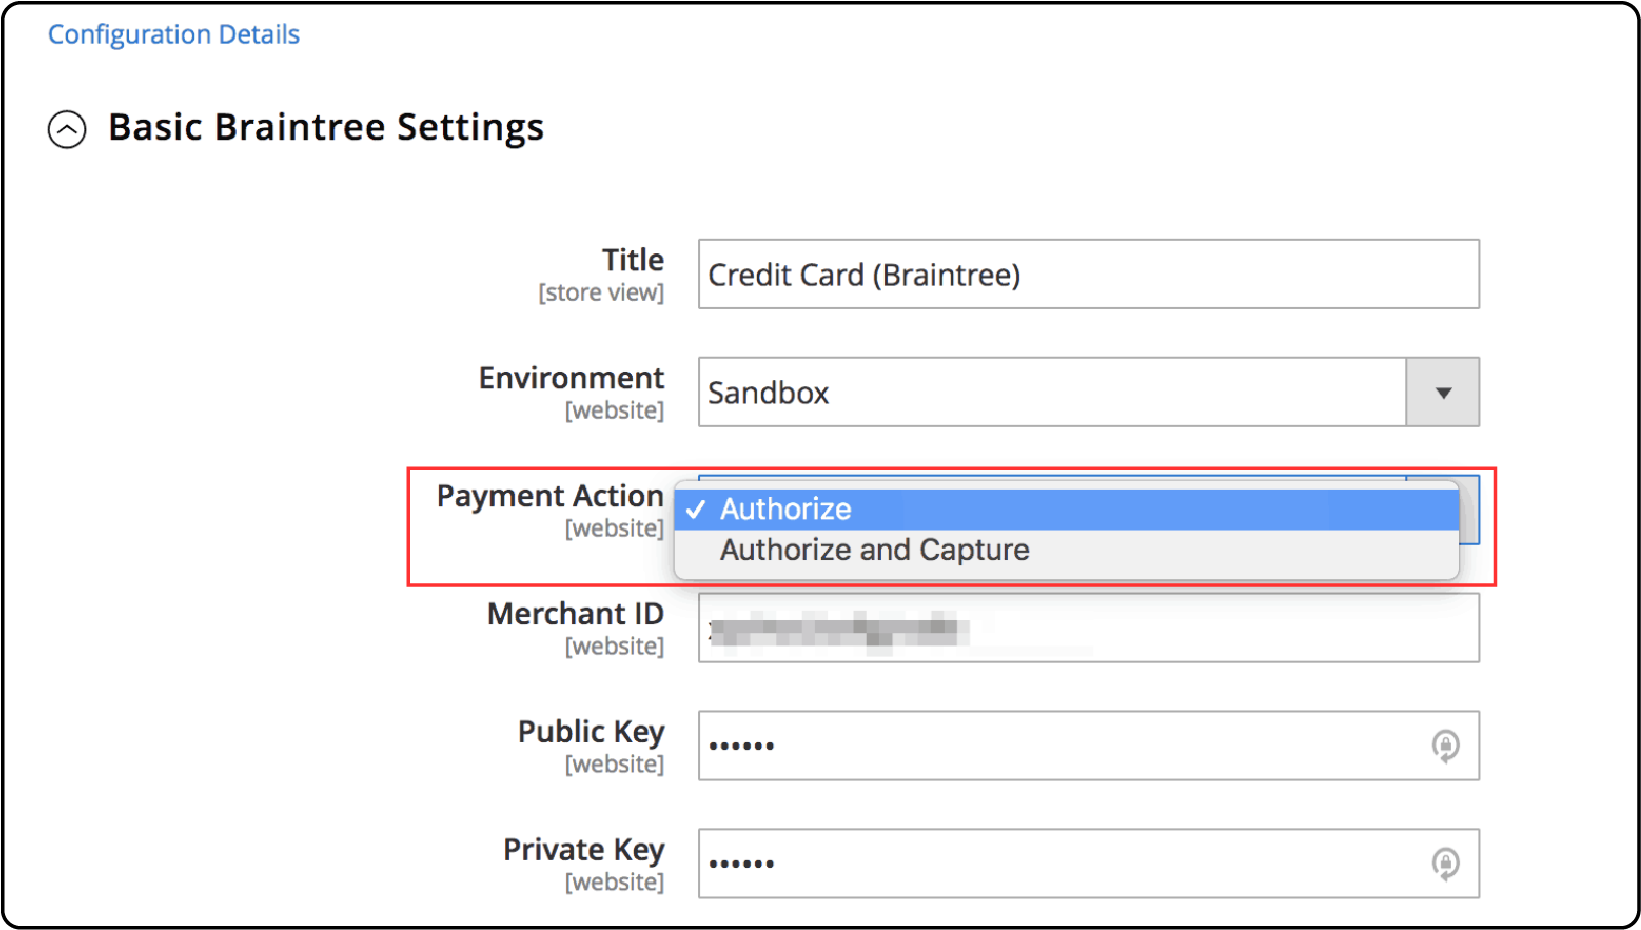Click the lock icon in Public Key field
The image size is (1641, 930).
coord(1445,746)
